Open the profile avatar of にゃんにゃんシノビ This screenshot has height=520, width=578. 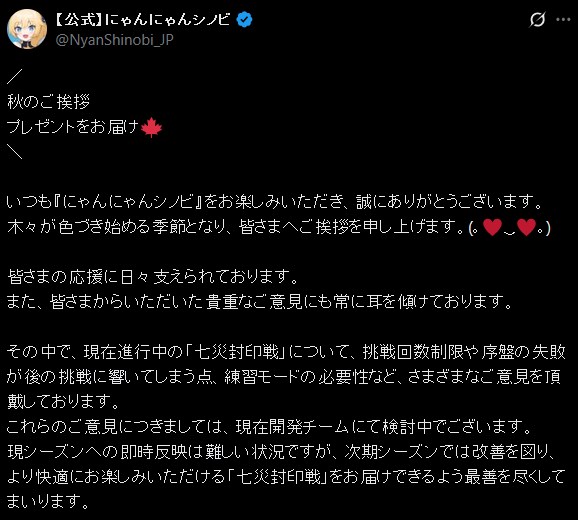tap(27, 29)
